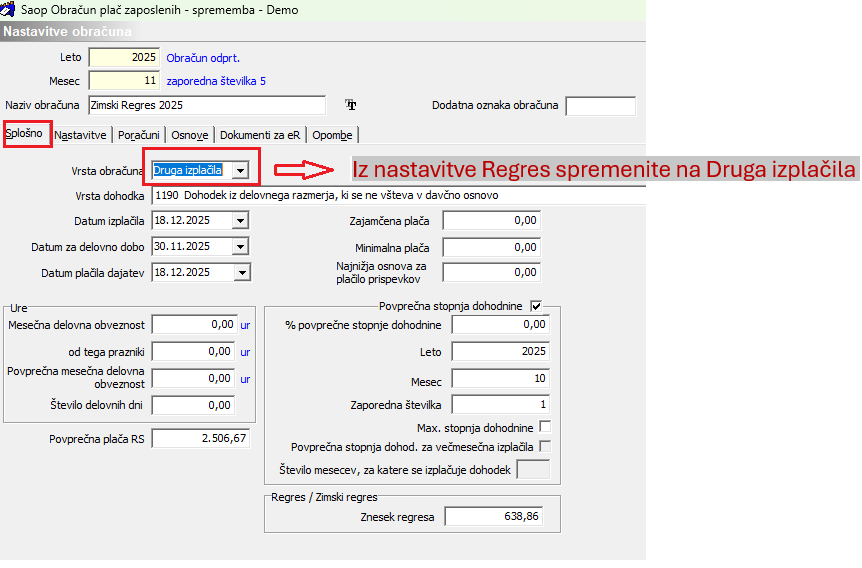Select the Osnove tab
The image size is (862, 568).
coord(190,135)
